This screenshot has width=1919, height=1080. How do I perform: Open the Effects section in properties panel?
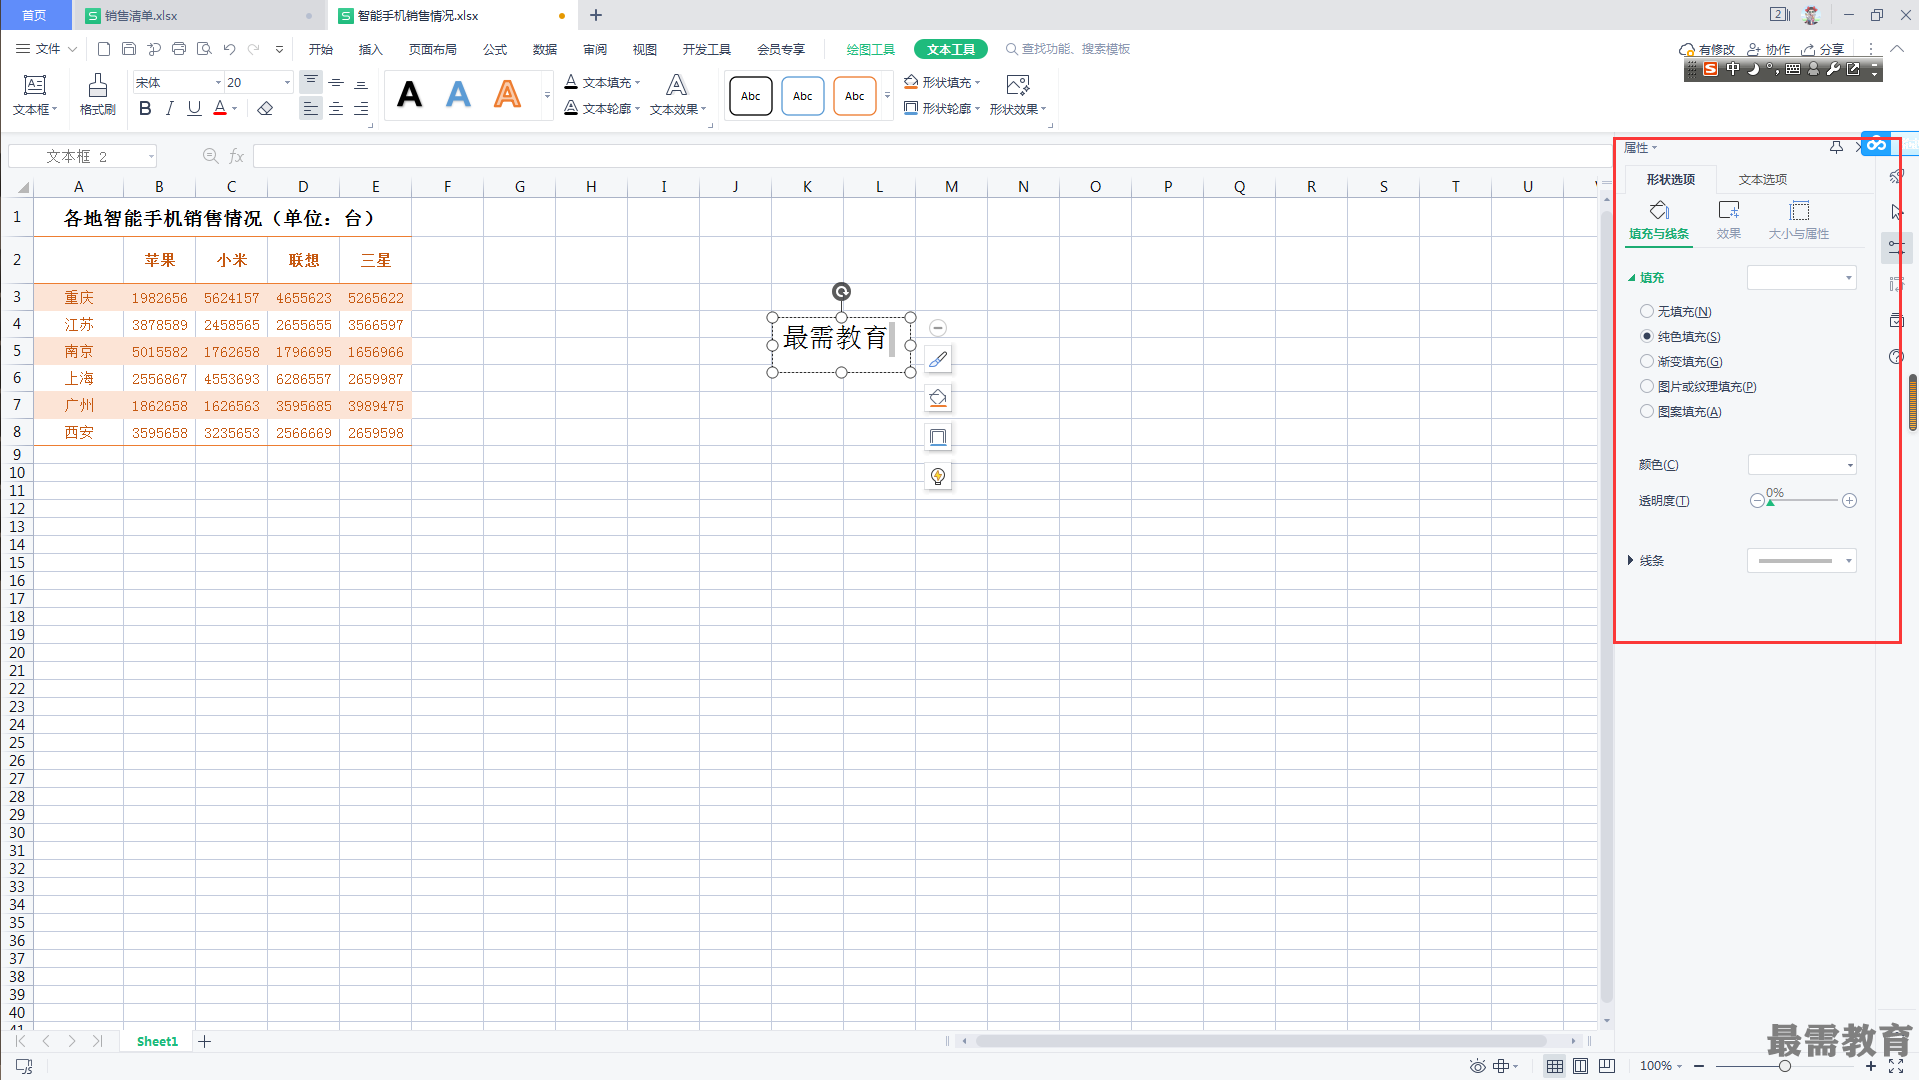tap(1729, 220)
